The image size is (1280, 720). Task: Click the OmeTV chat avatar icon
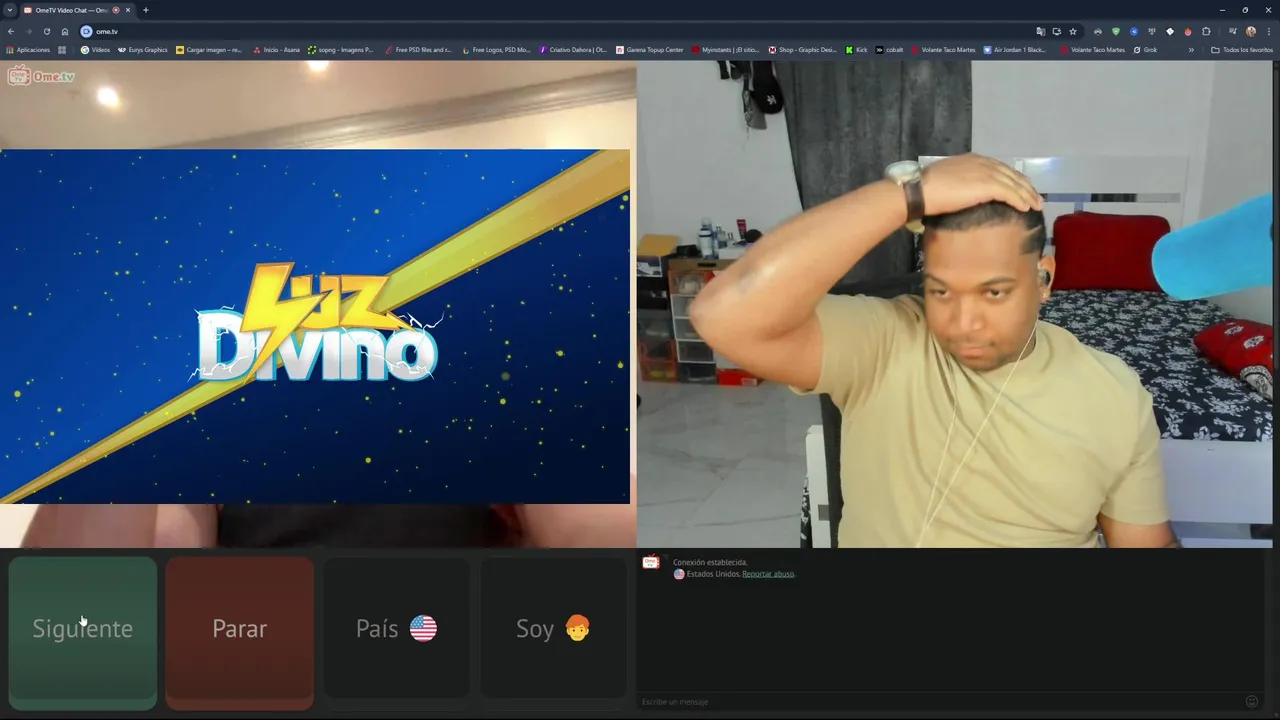(650, 562)
